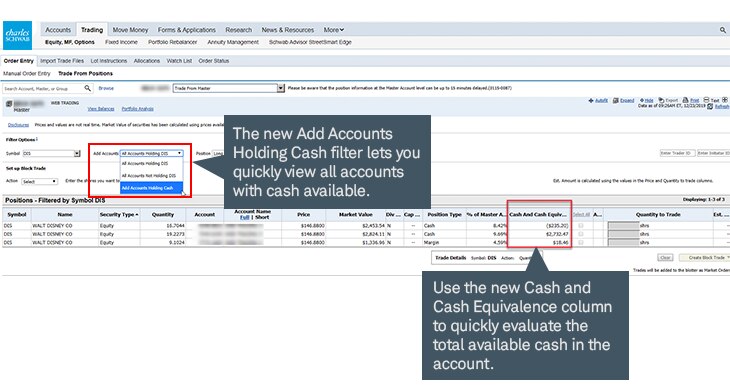730x390 pixels.
Task: Switch to the Watch List tab
Action: 179,61
